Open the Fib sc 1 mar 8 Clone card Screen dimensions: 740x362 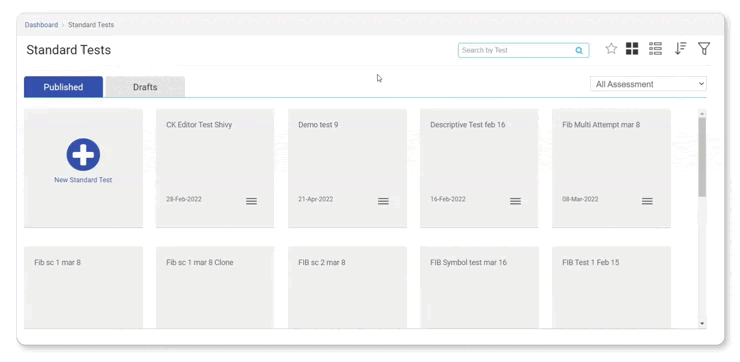point(215,287)
